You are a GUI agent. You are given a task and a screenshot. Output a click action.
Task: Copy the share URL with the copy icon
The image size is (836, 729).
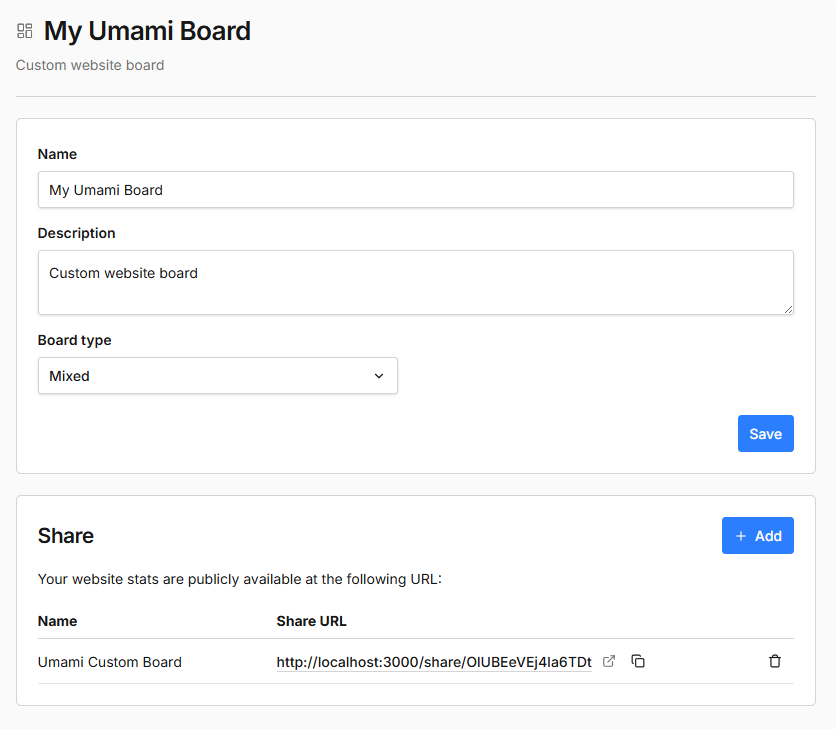click(638, 661)
